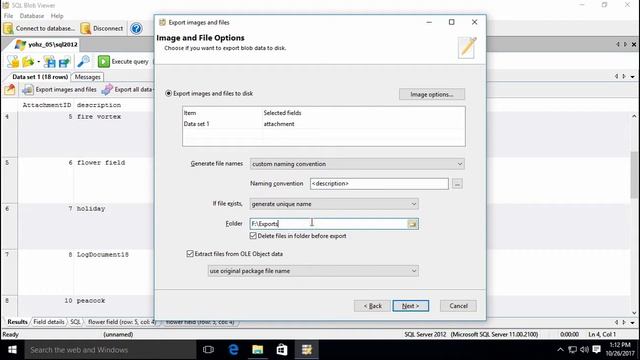
Task: Click Export images and files toolbar button
Action: (60, 89)
